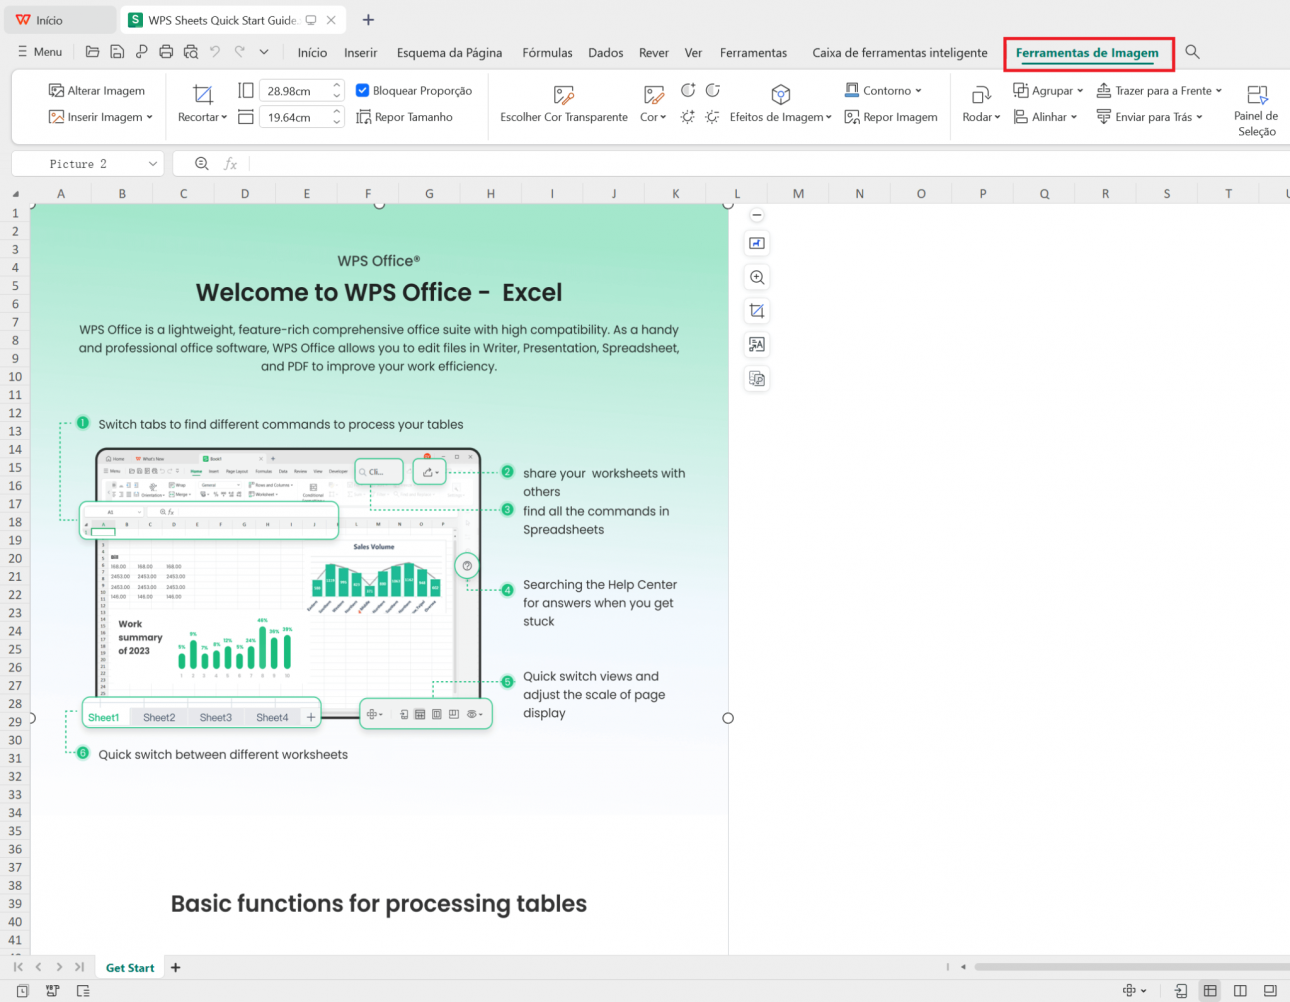1290x1002 pixels.
Task: Decrease the image brightness with the sun icon
Action: [713, 117]
